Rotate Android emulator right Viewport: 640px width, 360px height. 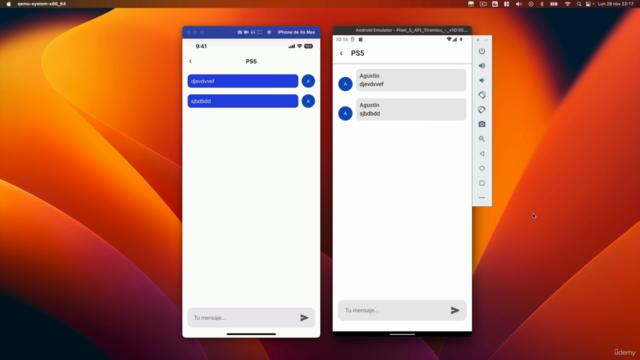(482, 110)
